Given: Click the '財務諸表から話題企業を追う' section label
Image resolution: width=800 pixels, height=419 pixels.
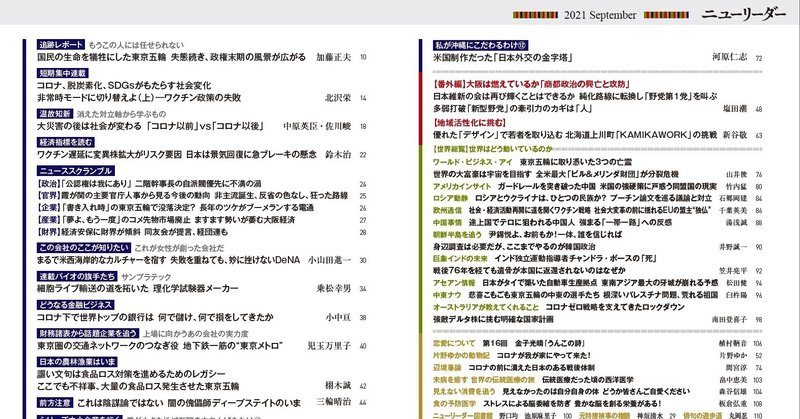Looking at the screenshot, I should (x=88, y=333).
